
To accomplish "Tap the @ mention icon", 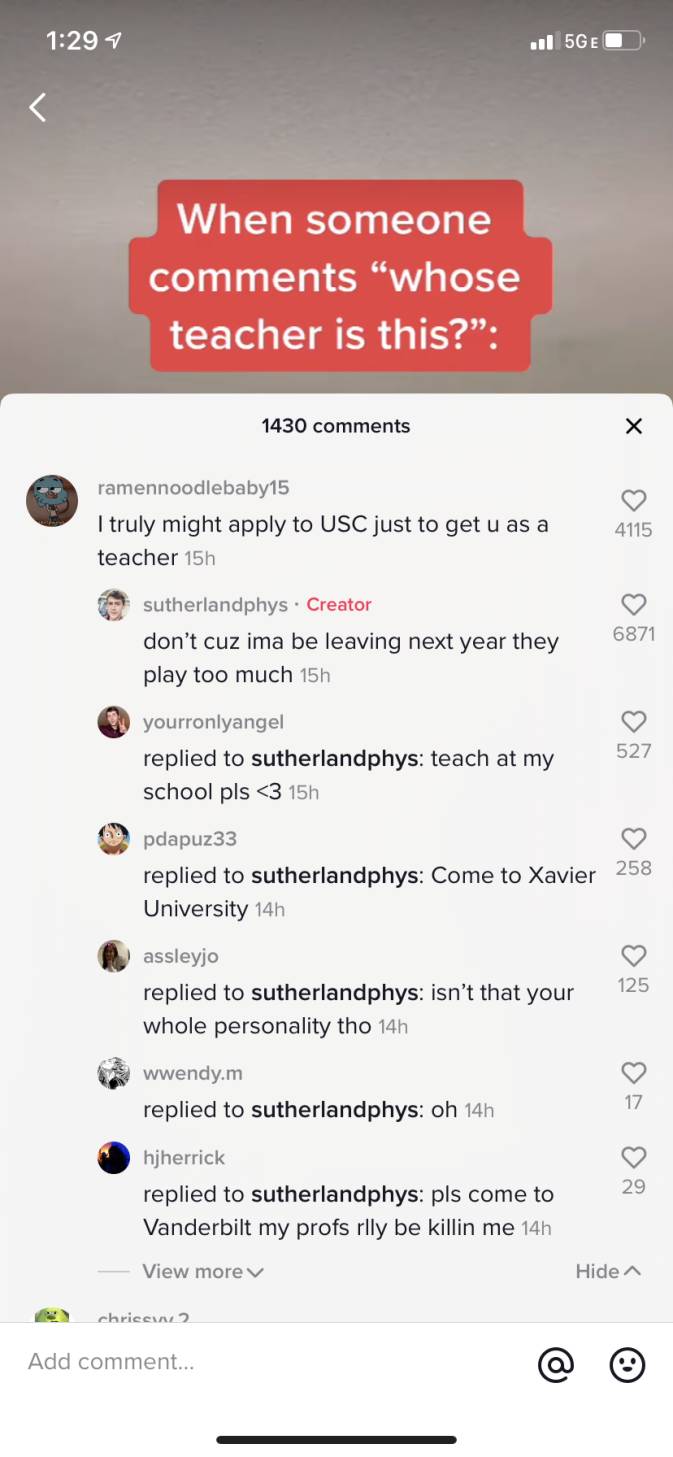I will [x=555, y=1364].
